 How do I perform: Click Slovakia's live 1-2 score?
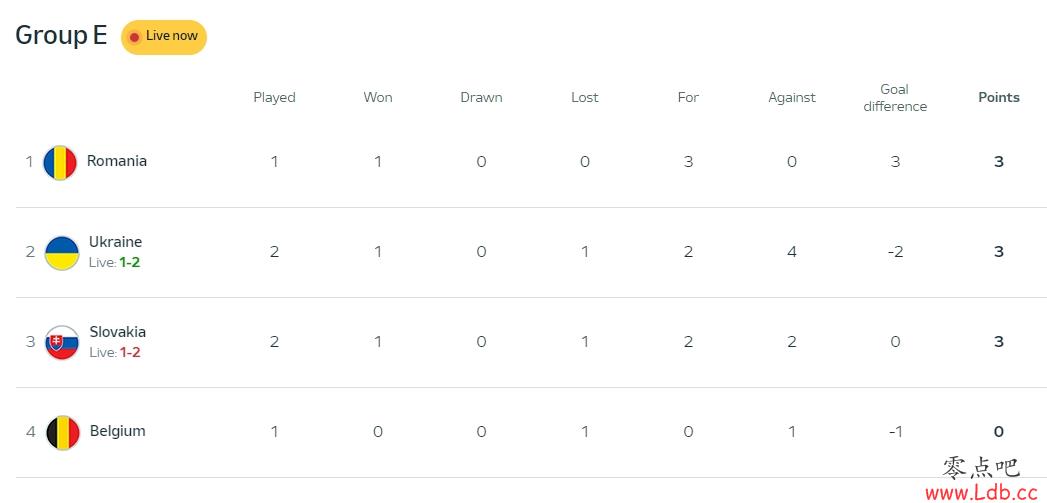(x=130, y=353)
